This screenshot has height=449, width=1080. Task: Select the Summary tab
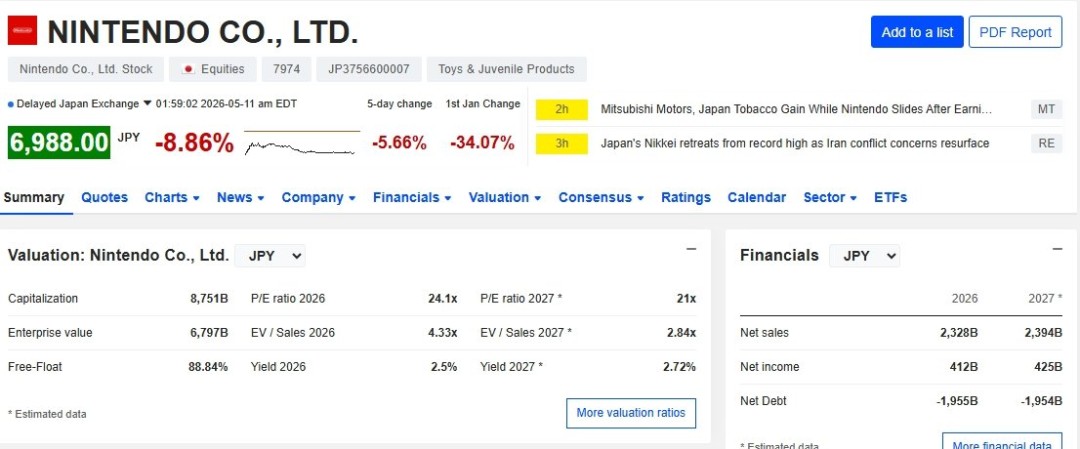point(34,198)
